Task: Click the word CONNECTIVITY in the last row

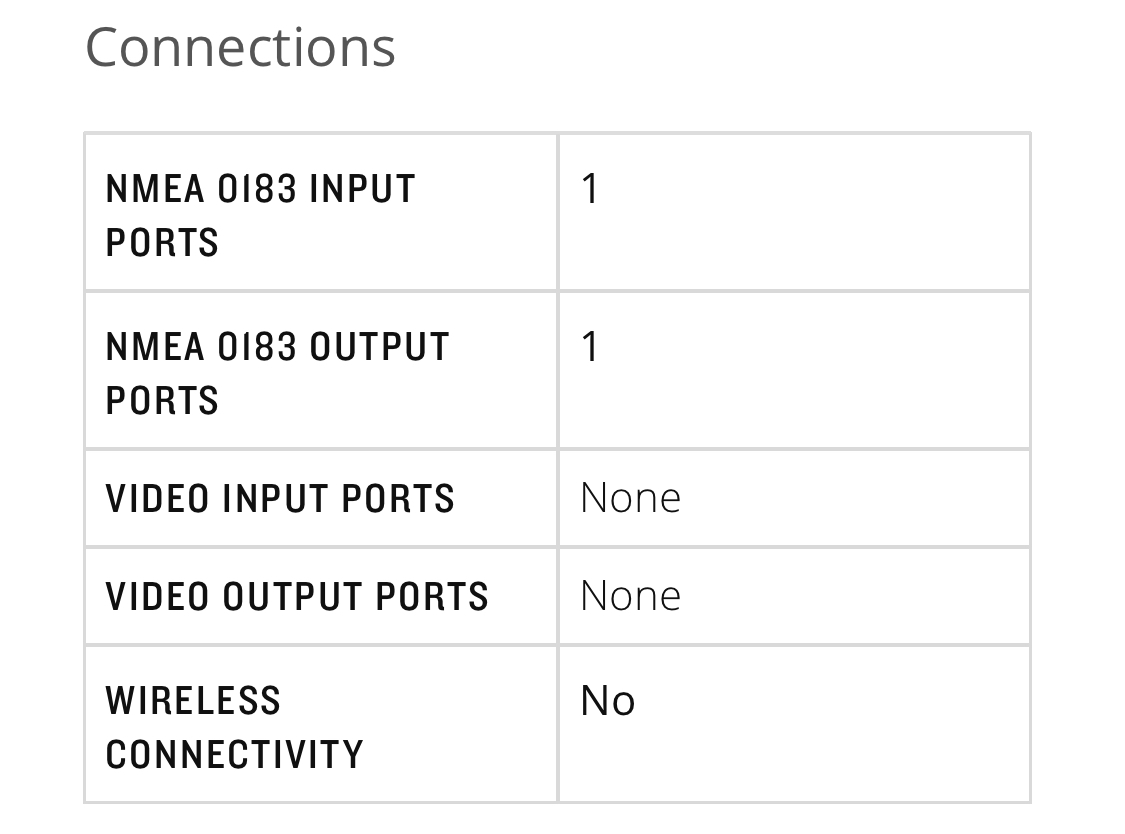Action: 234,754
